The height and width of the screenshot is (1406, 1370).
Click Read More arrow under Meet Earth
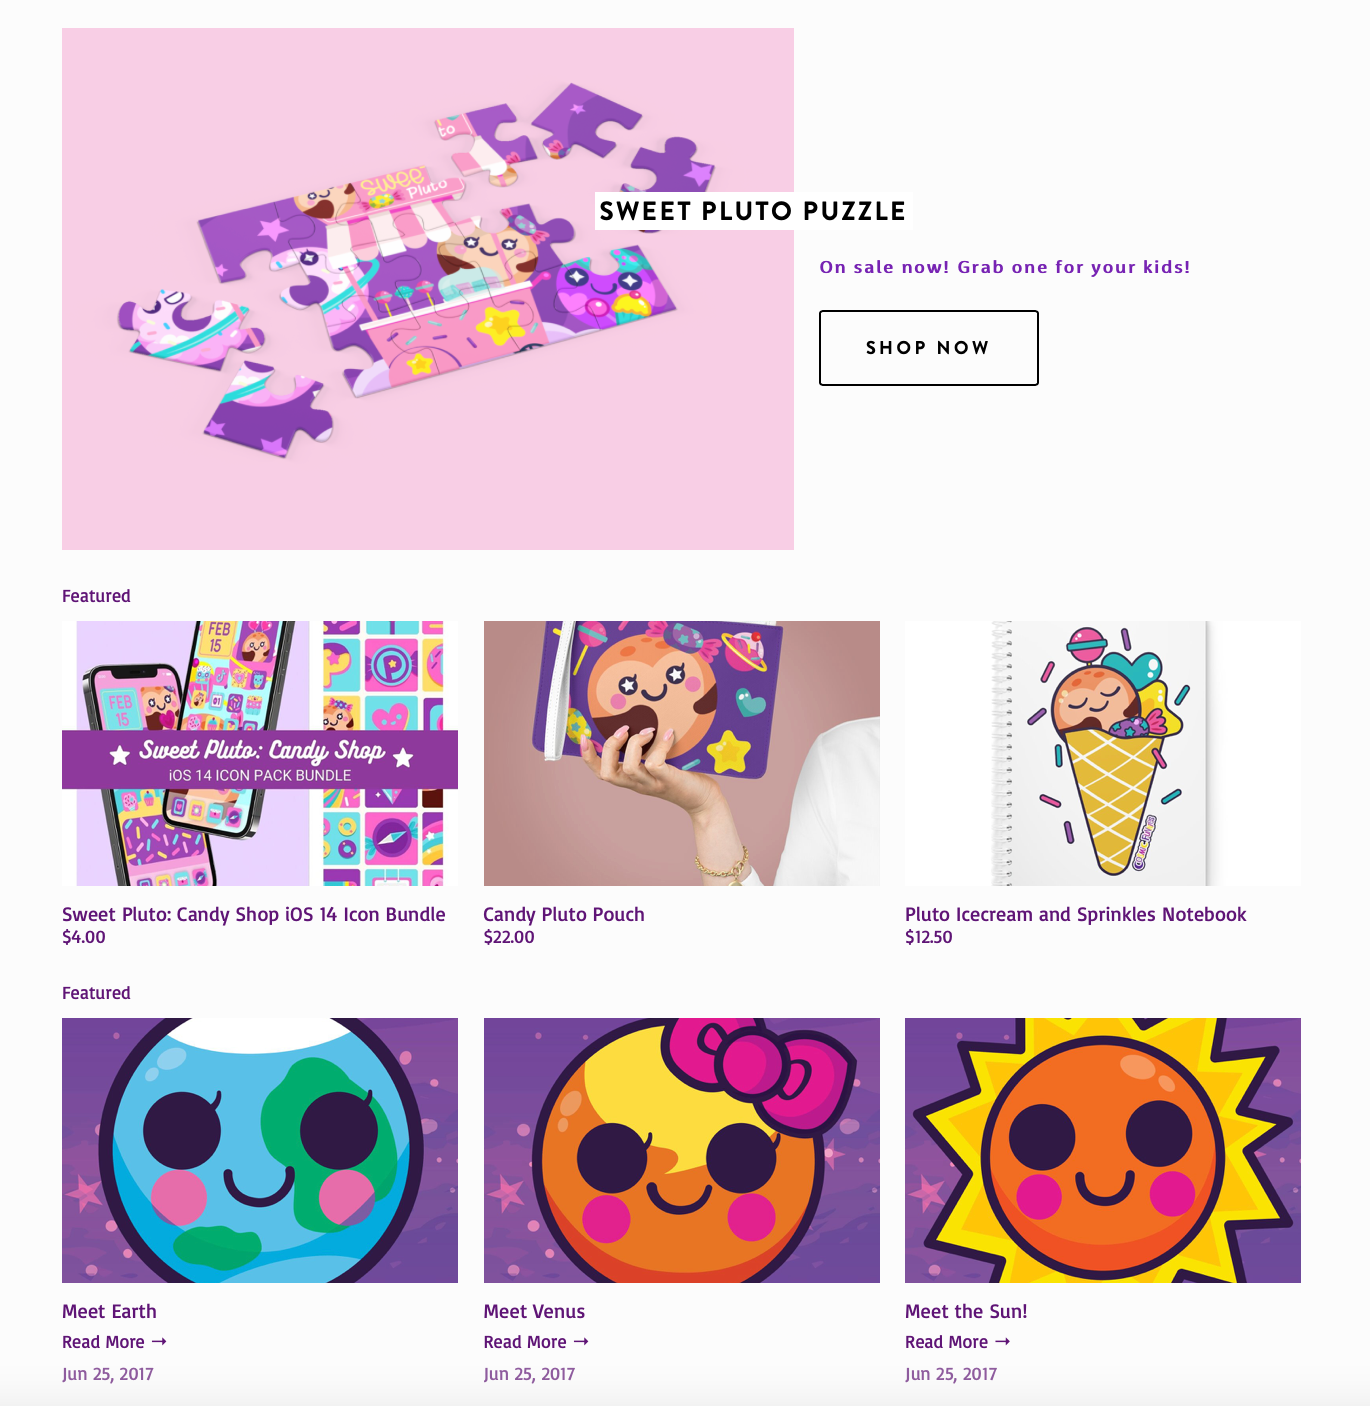(x=114, y=1342)
